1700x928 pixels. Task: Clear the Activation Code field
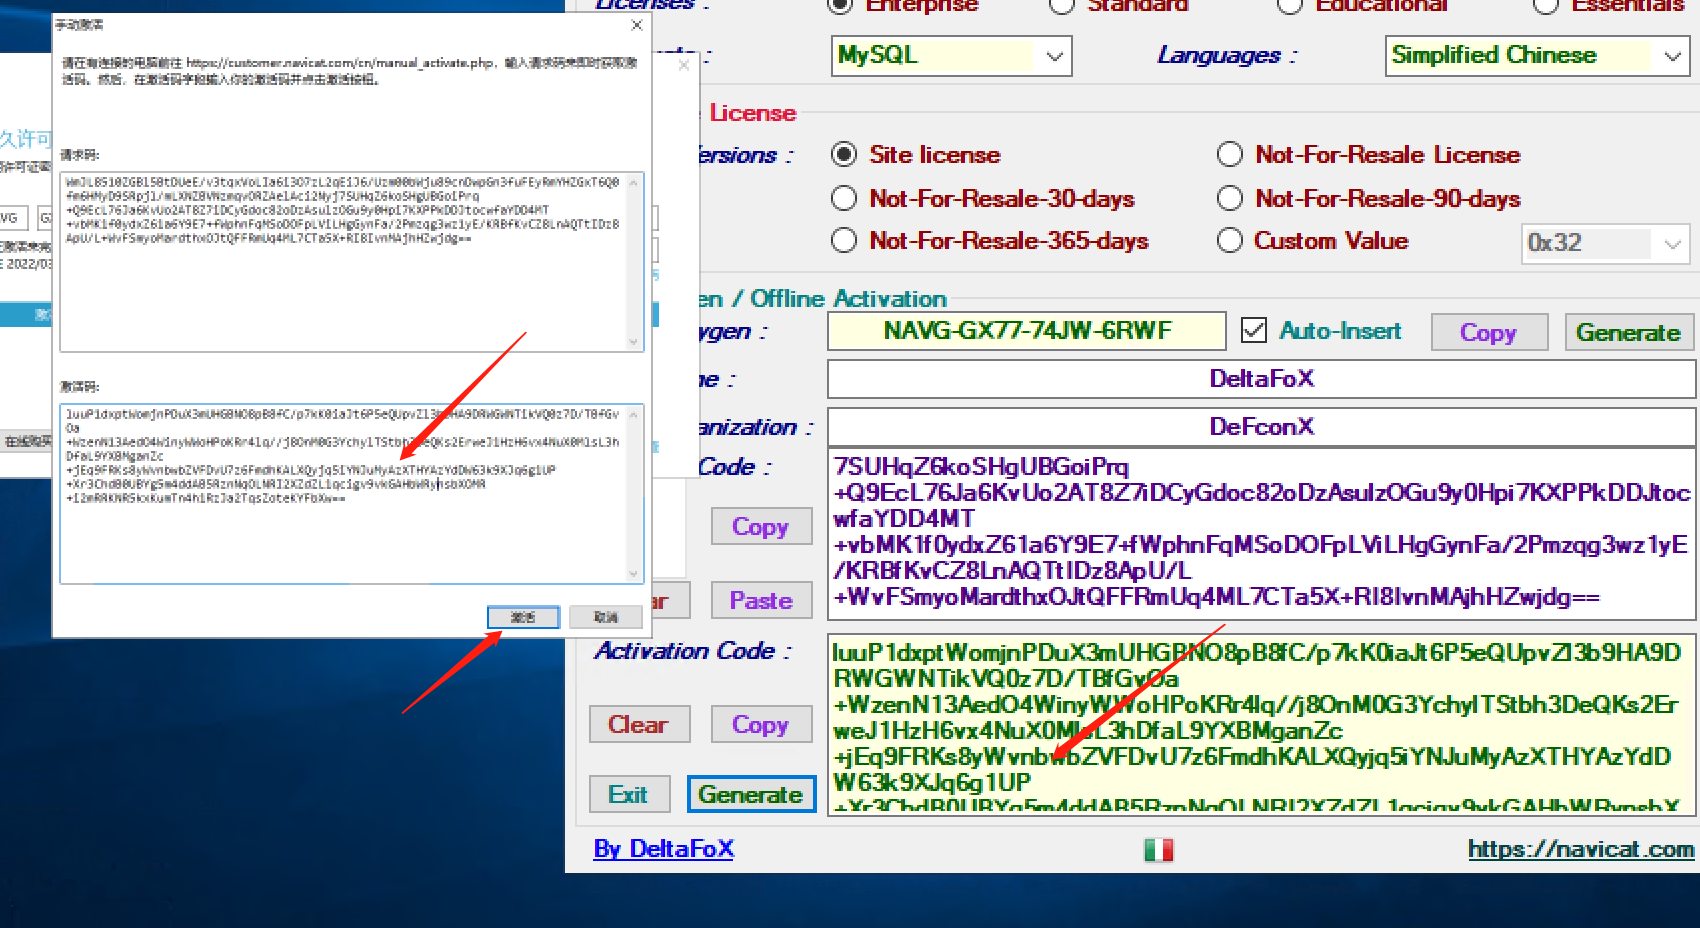pos(639,724)
